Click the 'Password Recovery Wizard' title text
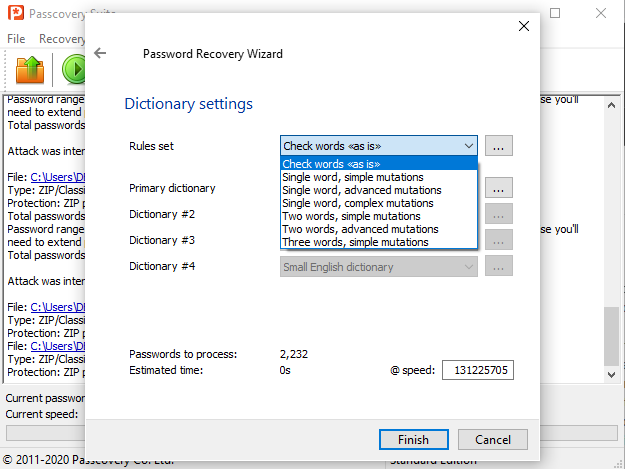Screen dimensions: 625x469 click(213, 54)
